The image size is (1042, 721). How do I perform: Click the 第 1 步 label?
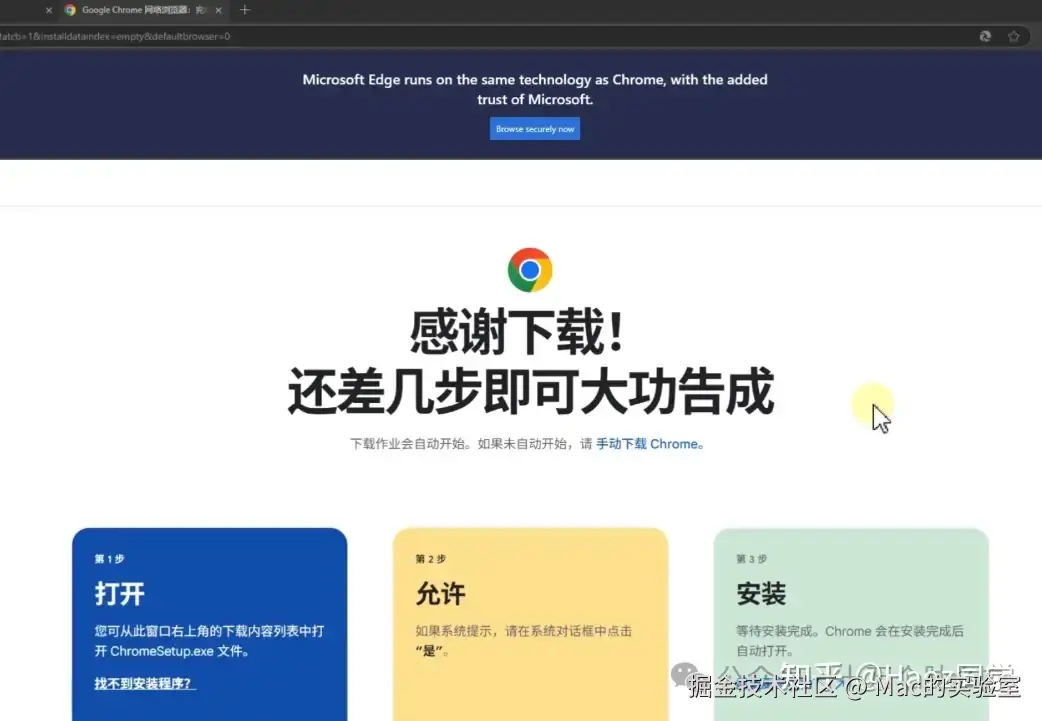tap(109, 559)
